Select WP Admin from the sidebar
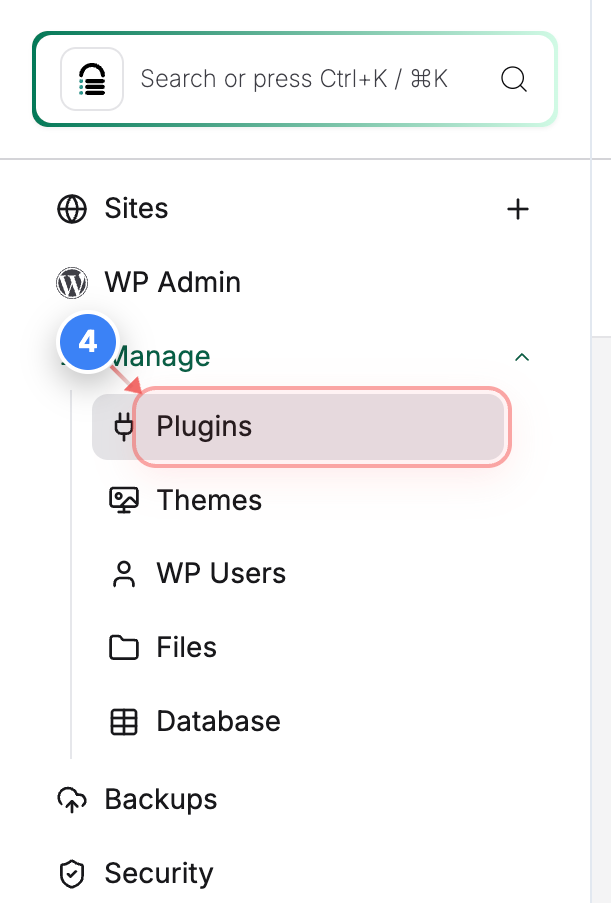The height and width of the screenshot is (903, 611). (x=172, y=283)
